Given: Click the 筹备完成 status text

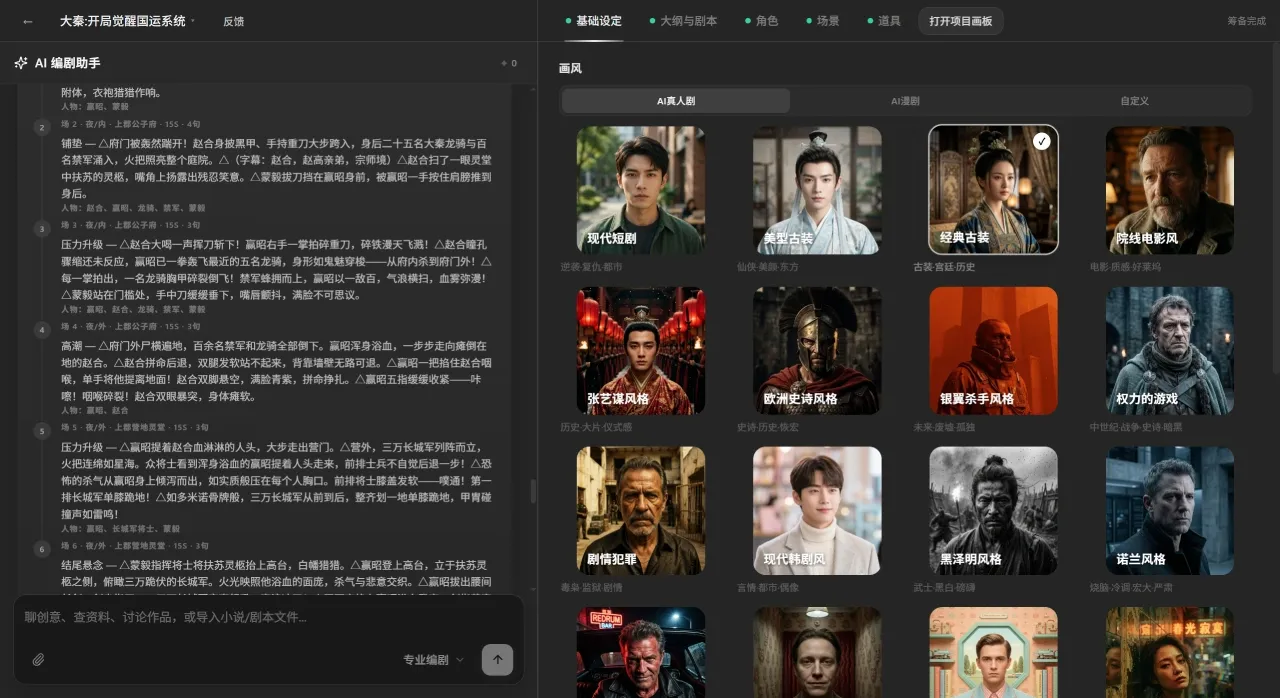Looking at the screenshot, I should pos(1246,21).
